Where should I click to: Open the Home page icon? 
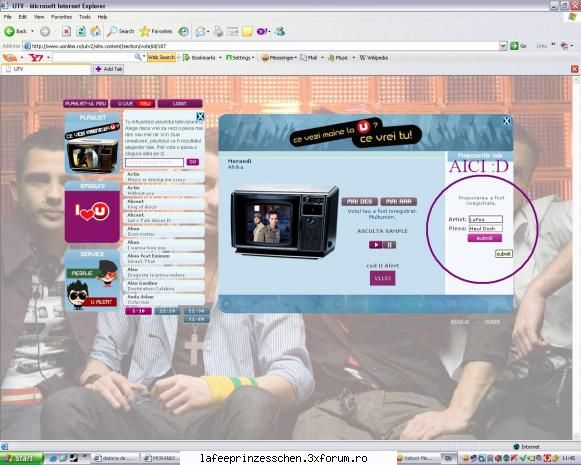click(96, 31)
